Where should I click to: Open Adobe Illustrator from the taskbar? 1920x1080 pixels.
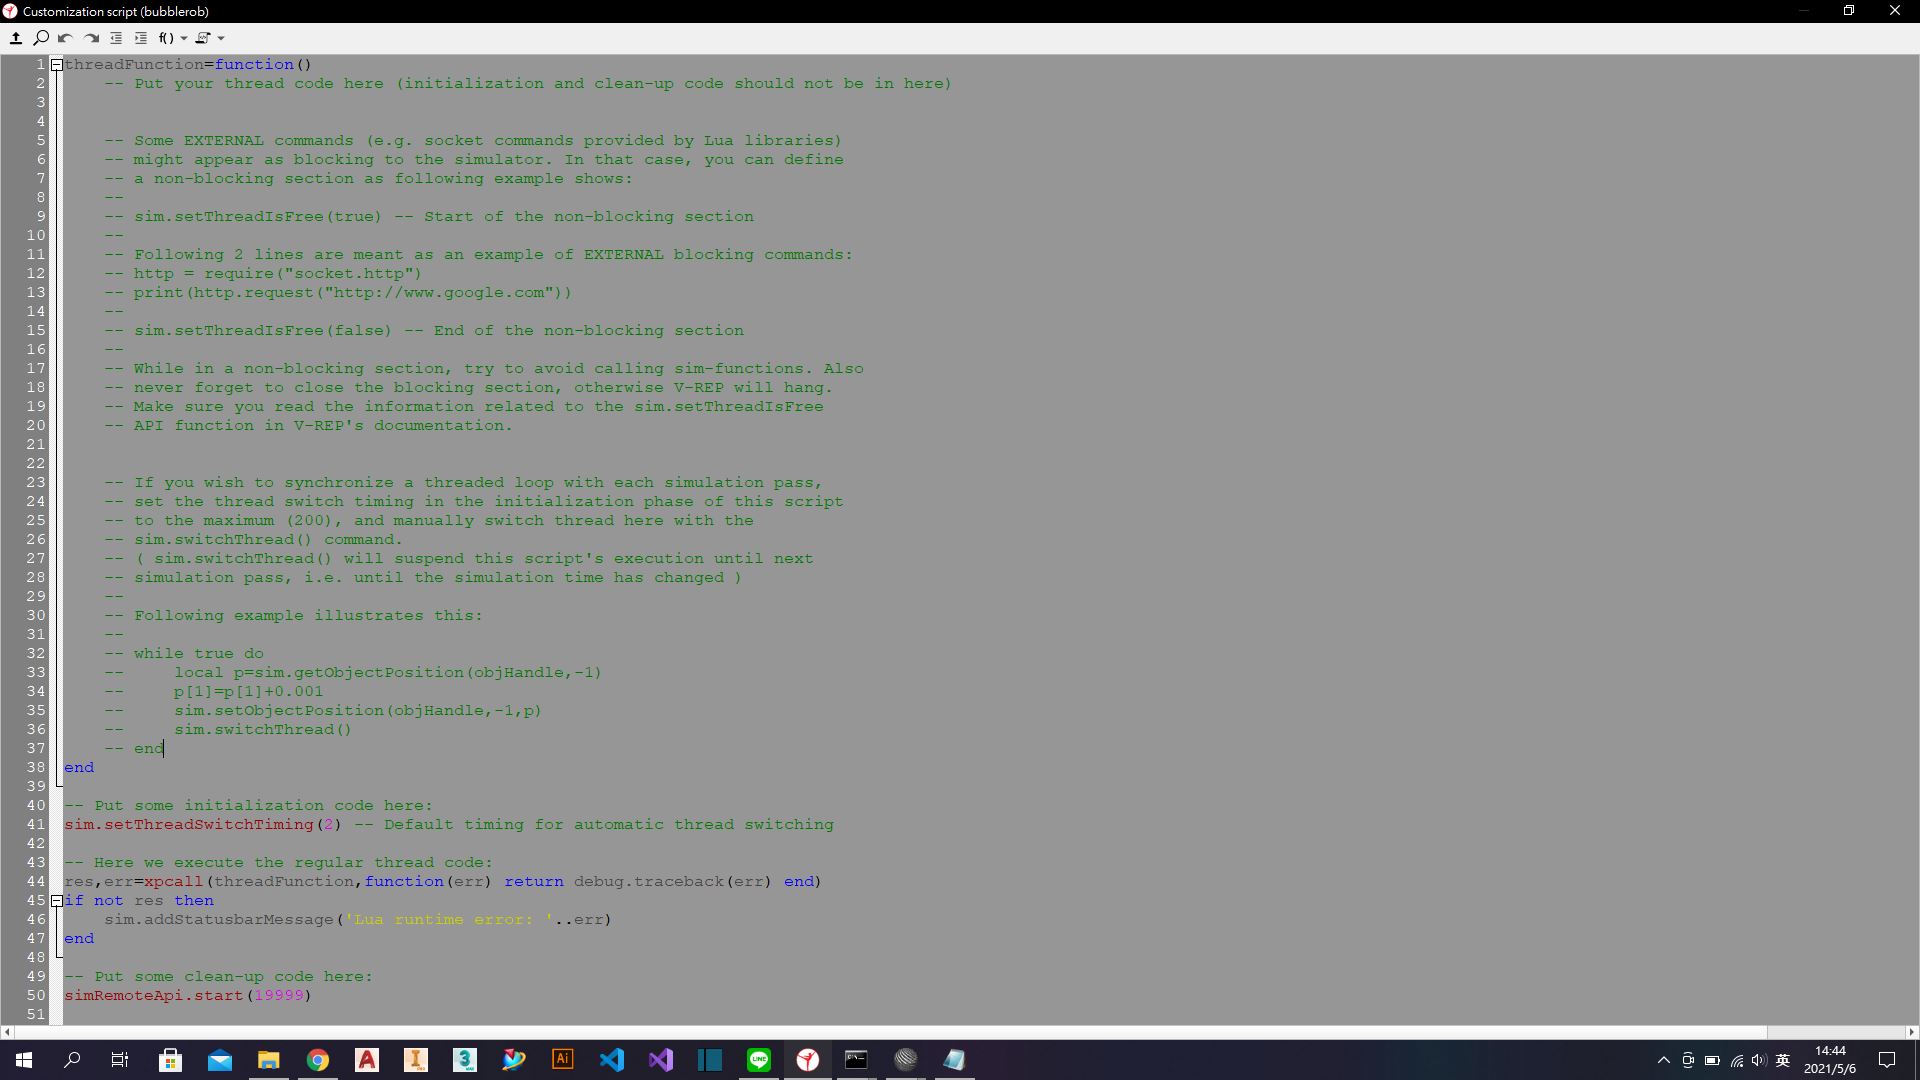pos(563,1060)
